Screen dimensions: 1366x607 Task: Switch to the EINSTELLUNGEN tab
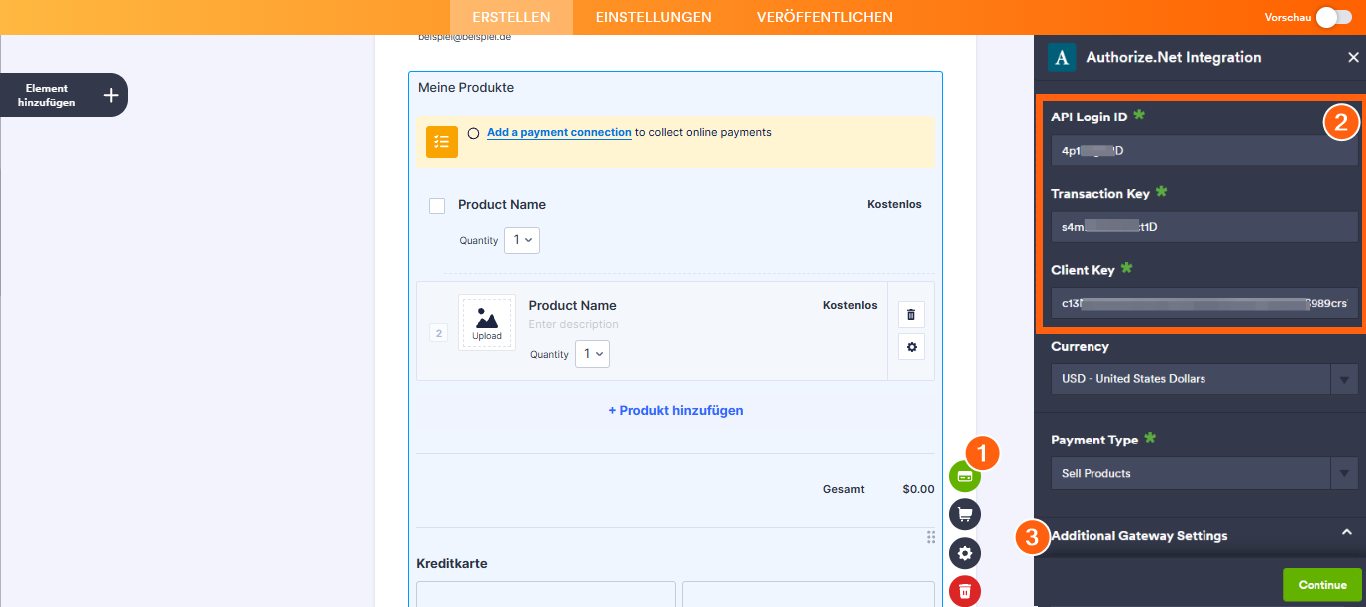653,17
